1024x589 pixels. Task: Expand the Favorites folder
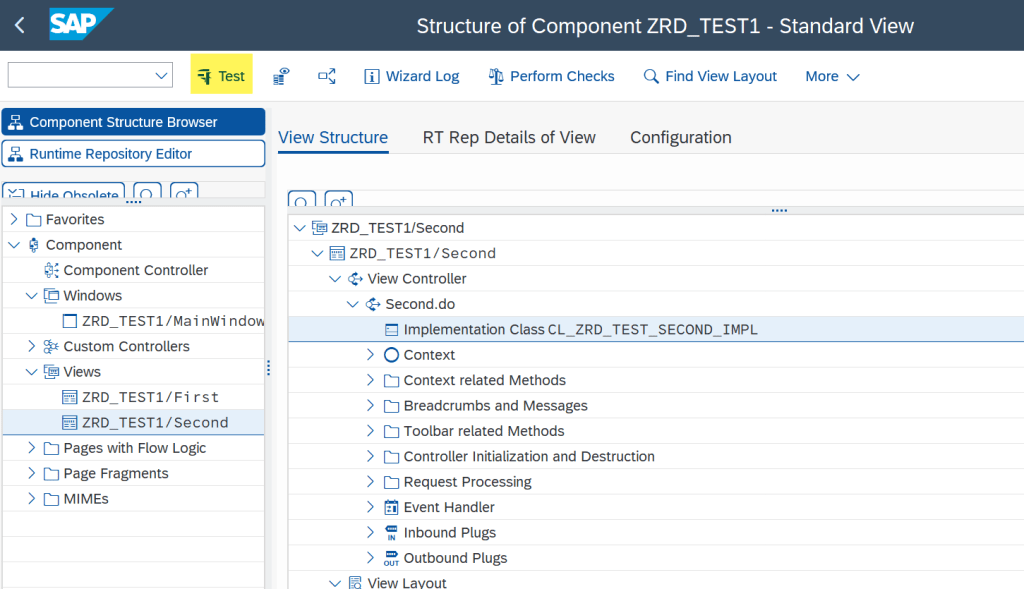pos(14,219)
